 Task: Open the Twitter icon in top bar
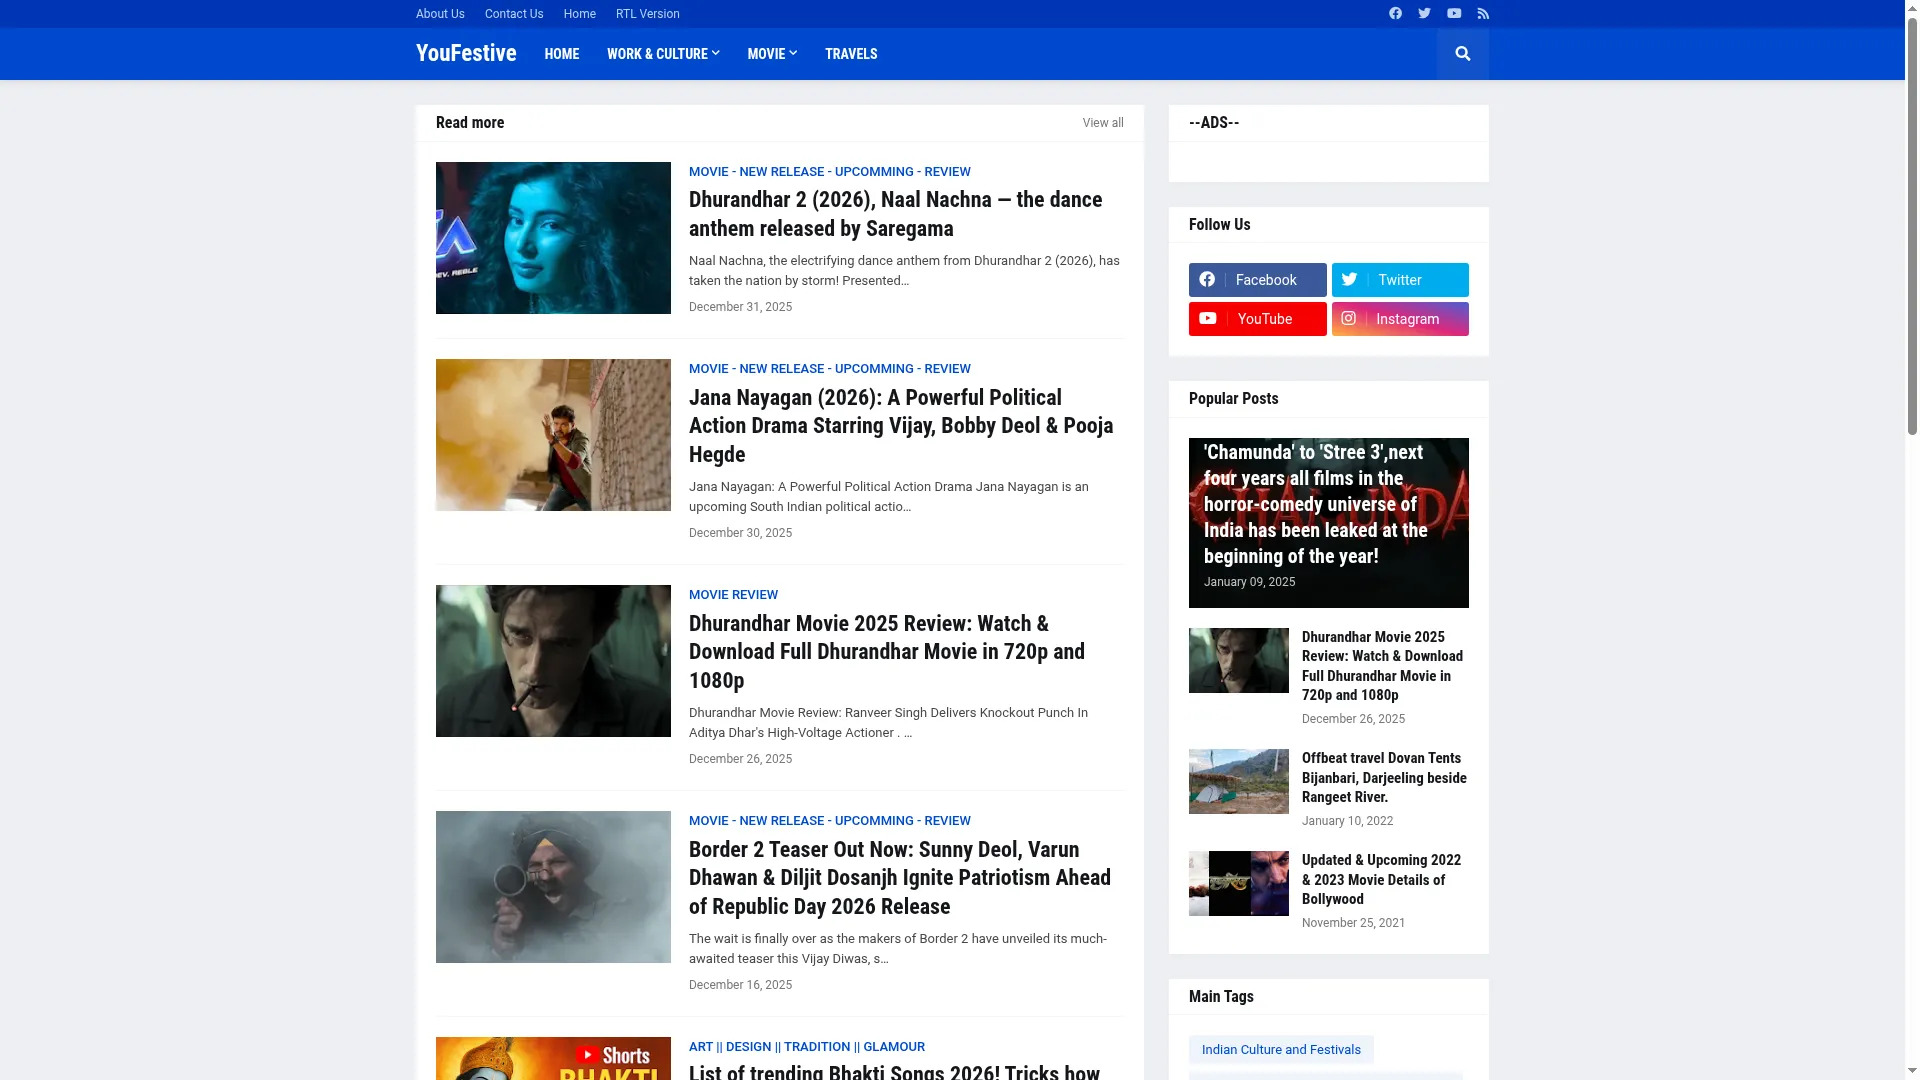tap(1424, 13)
